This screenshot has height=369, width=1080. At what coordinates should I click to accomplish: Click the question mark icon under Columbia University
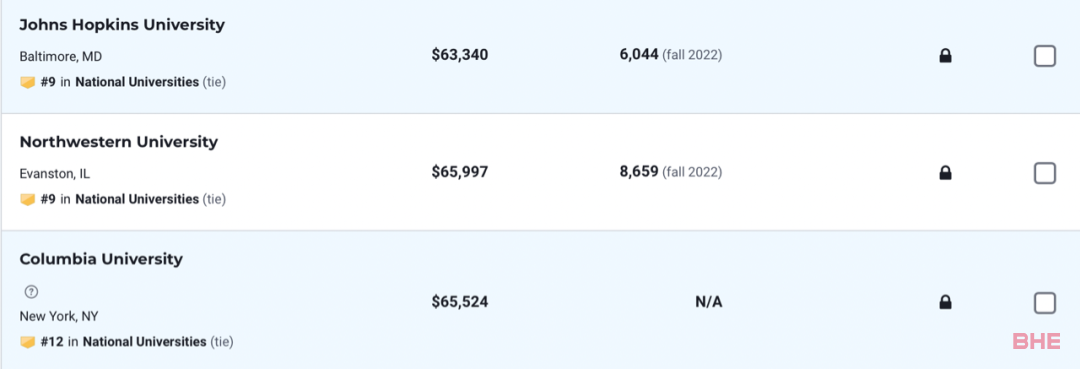30,292
